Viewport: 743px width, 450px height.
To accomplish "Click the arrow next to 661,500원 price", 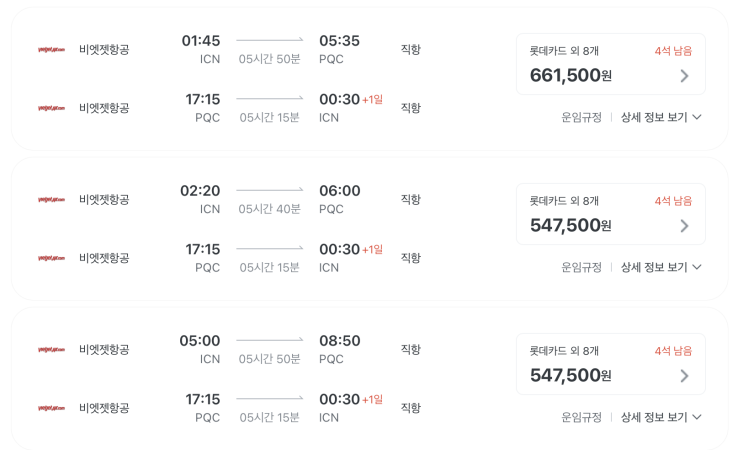I will point(684,76).
